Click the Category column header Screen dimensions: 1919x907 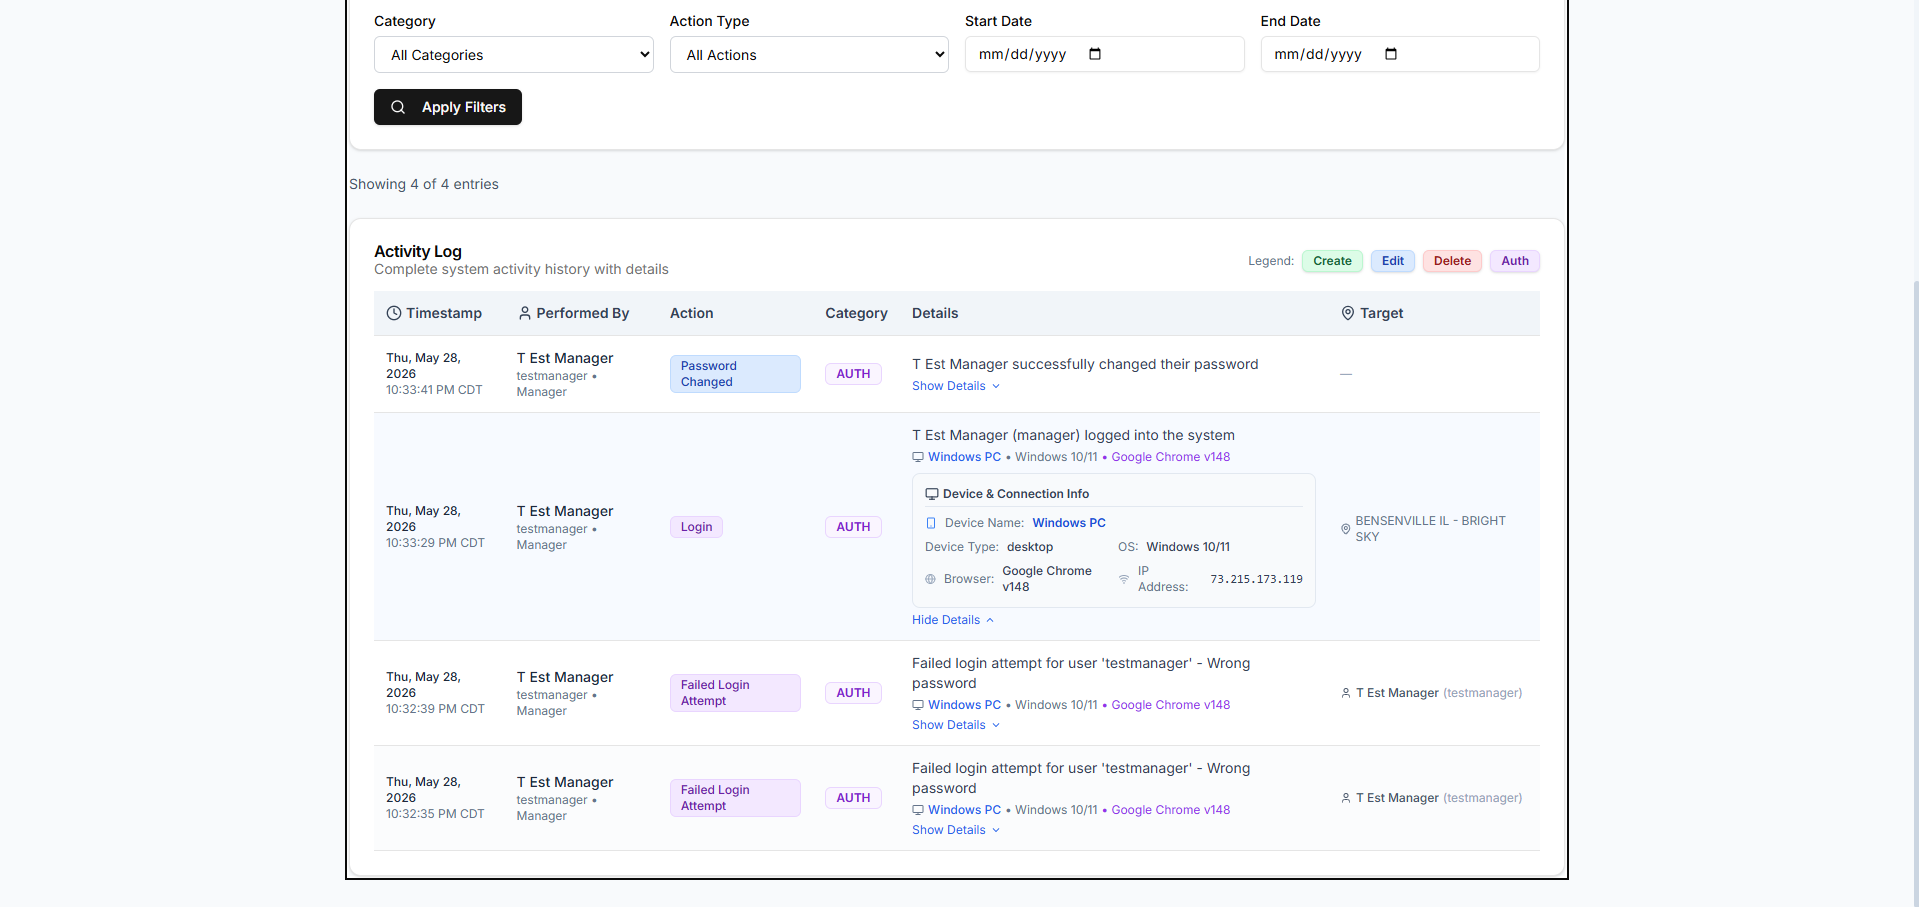pyautogui.click(x=856, y=313)
